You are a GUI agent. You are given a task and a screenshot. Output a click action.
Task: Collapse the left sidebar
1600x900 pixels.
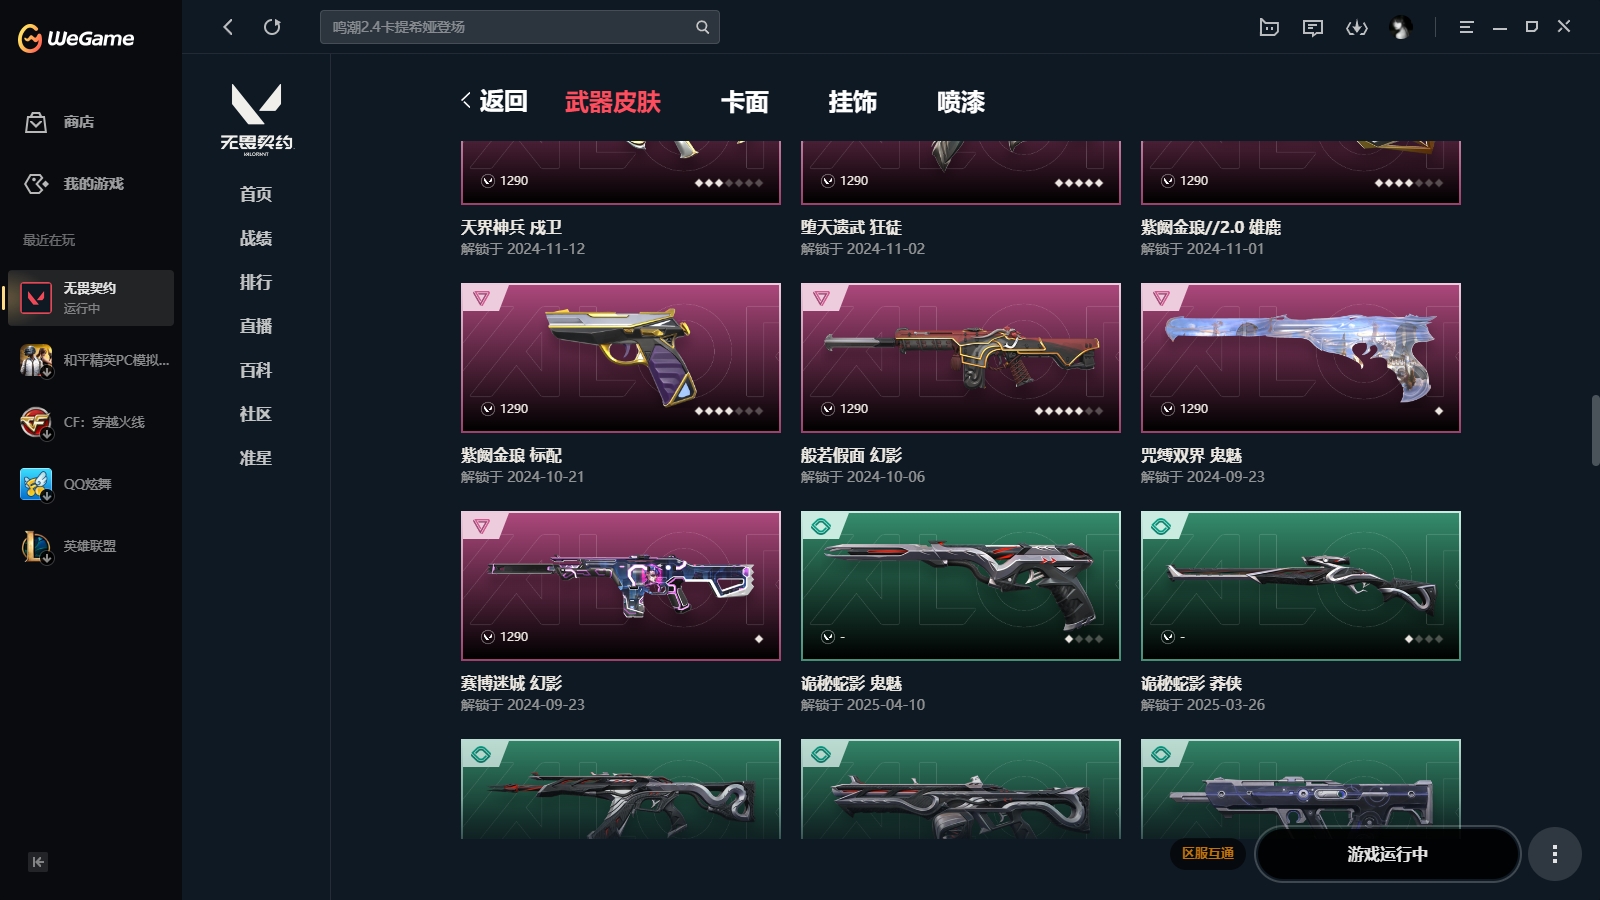click(38, 862)
